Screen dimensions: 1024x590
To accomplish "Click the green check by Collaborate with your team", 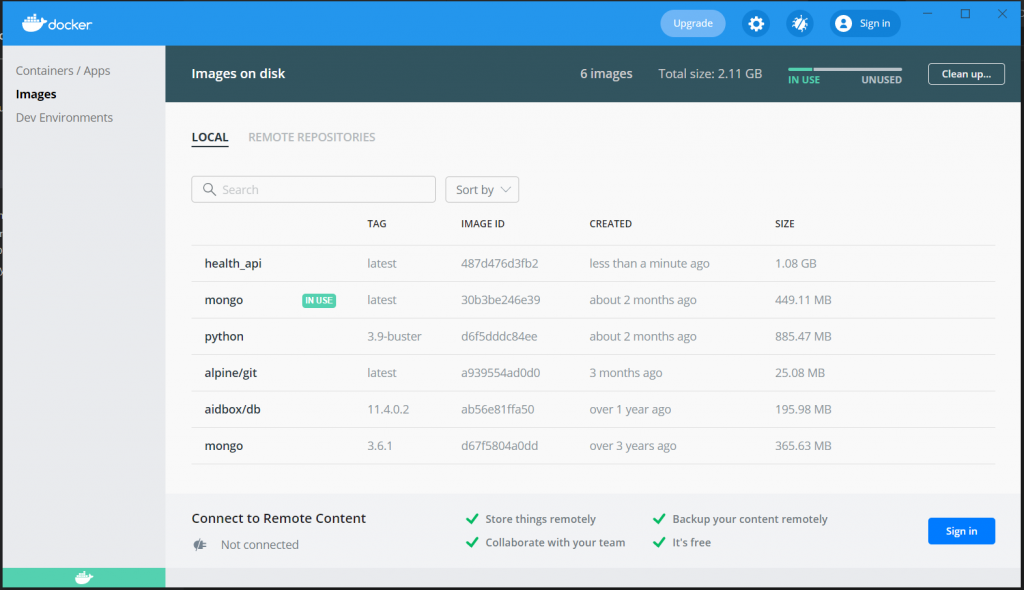I will click(x=472, y=543).
